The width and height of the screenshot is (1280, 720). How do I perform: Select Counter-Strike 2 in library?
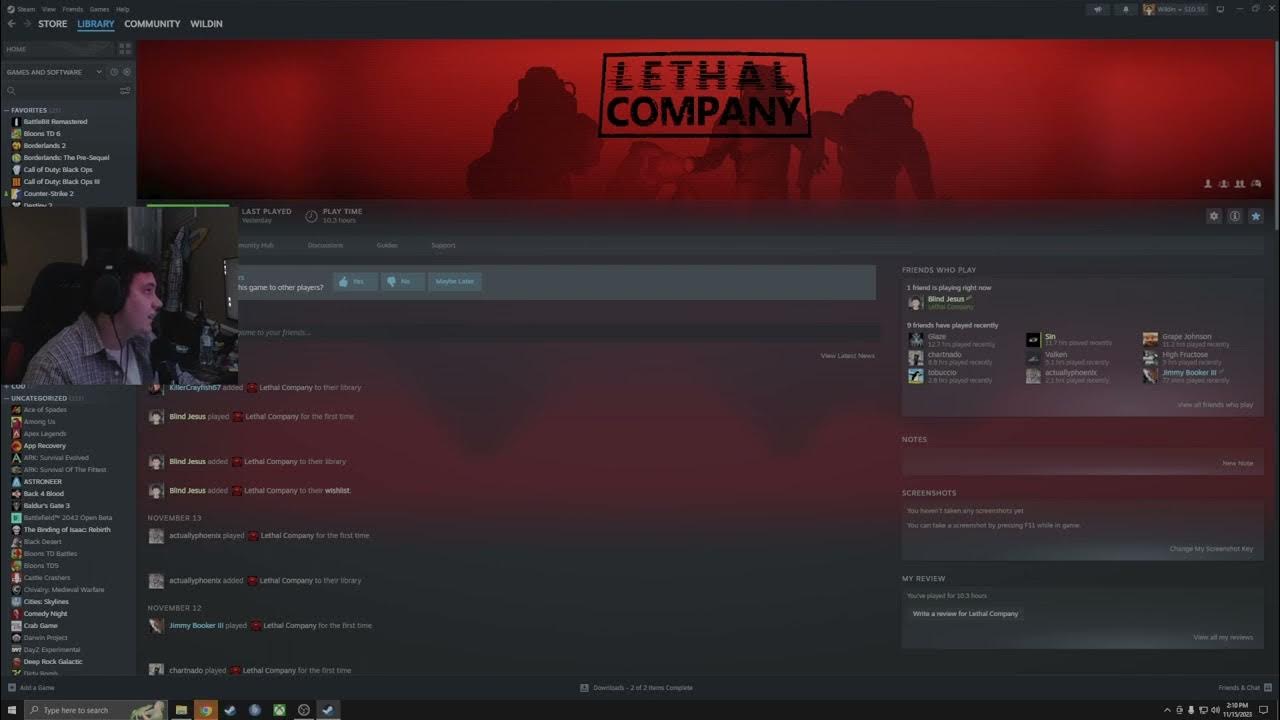point(49,194)
